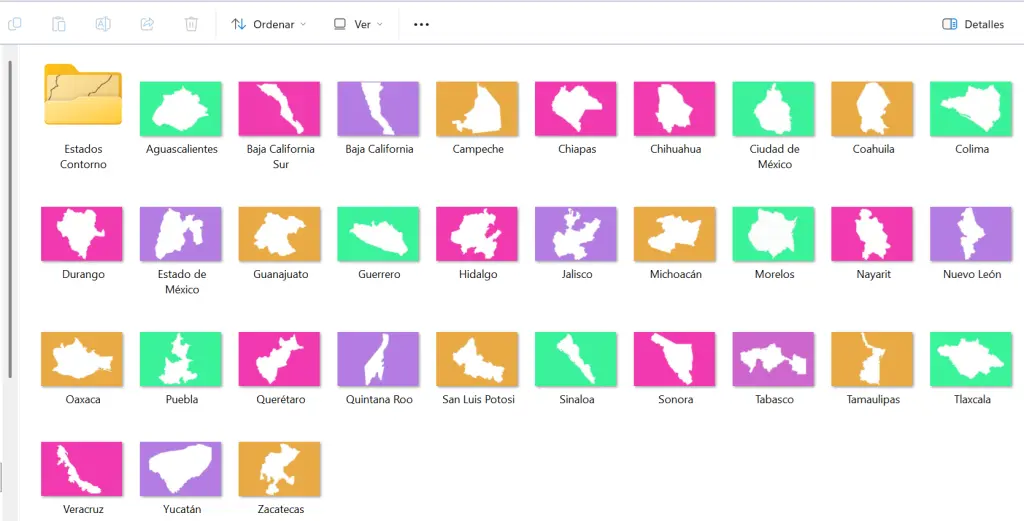Screen dimensions: 1024x521
Task: Select the Nayarit map thumbnail
Action: (x=872, y=234)
